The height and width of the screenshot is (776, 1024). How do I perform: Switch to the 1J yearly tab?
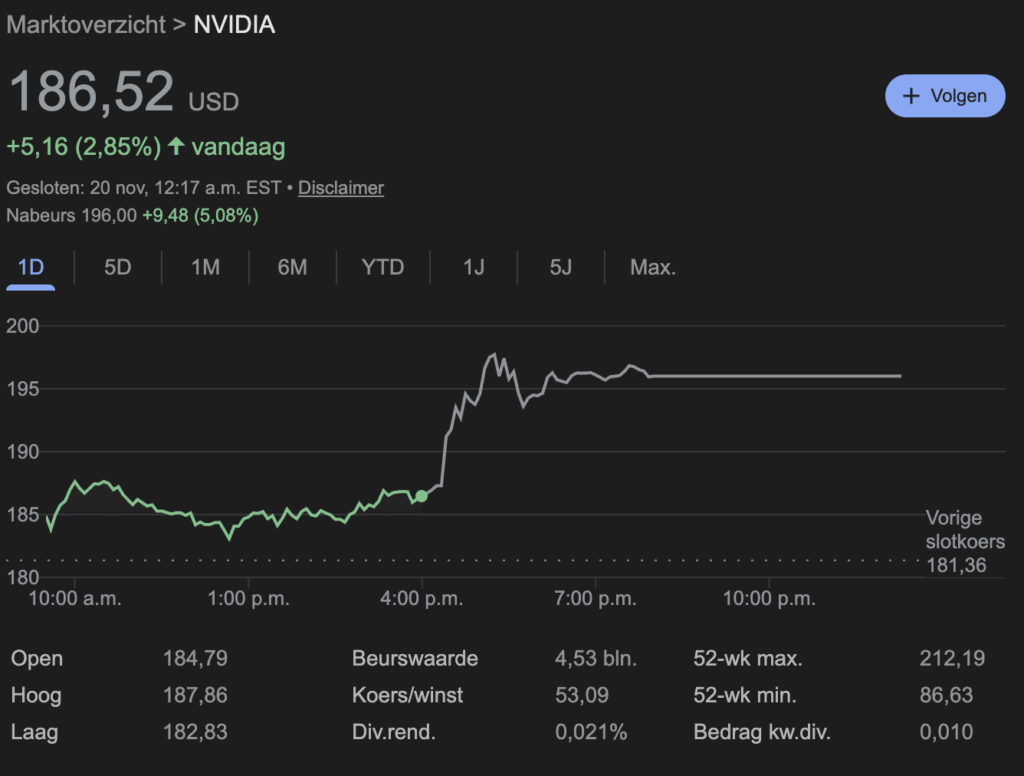coord(473,267)
